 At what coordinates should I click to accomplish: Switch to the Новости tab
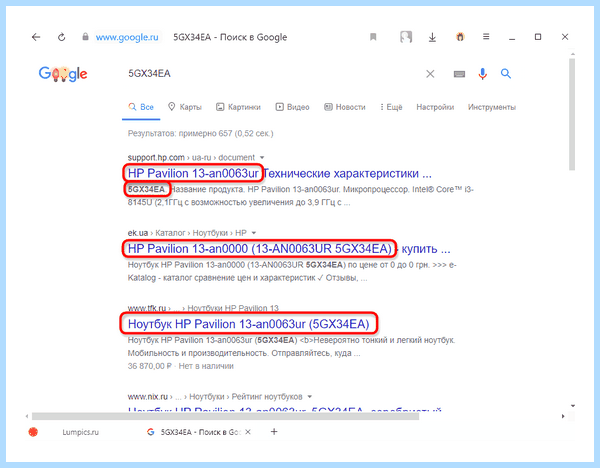click(x=345, y=107)
